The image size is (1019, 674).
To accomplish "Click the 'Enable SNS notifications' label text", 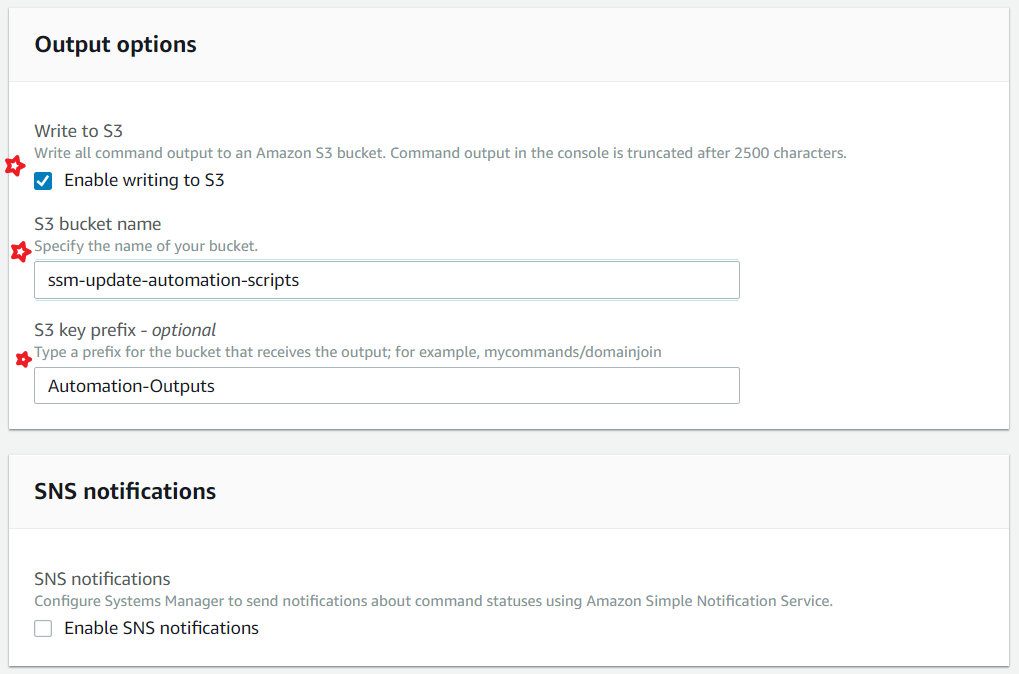I will [x=161, y=628].
